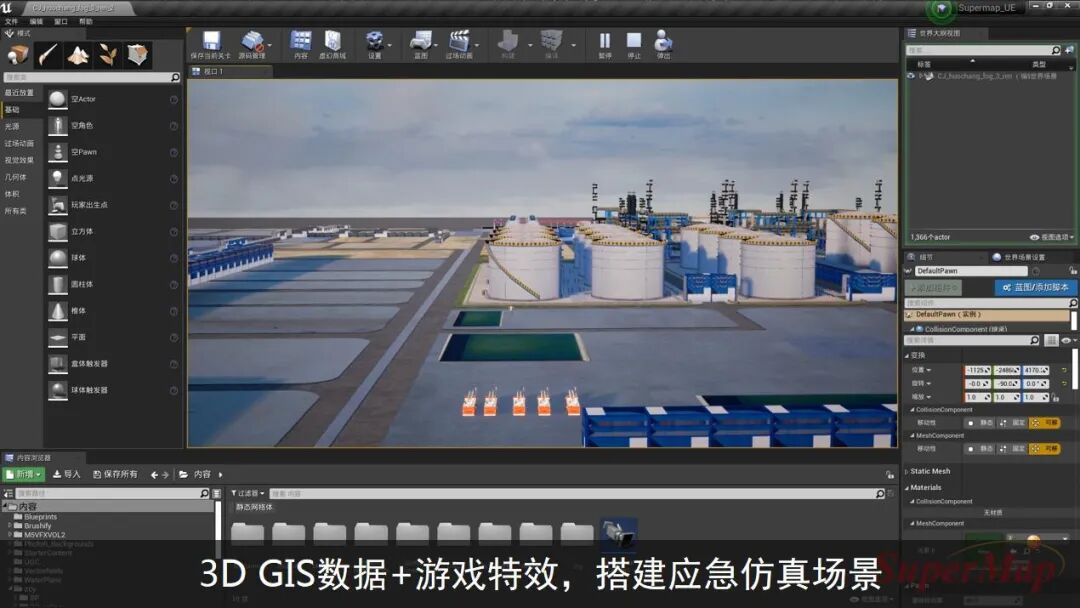
Task: Toggle visibility eye of CJ_haochang outliner row
Action: point(911,76)
